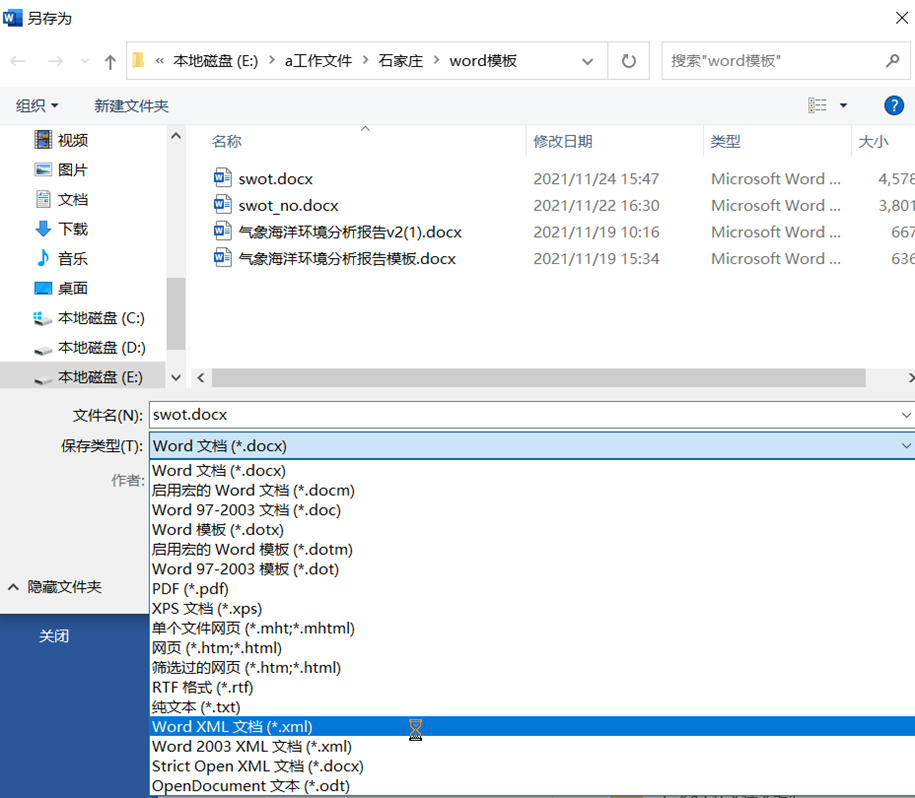Image resolution: width=915 pixels, height=798 pixels.
Task: Choose Word 97-2003 模板 (*.dot)
Action: pyautogui.click(x=532, y=569)
